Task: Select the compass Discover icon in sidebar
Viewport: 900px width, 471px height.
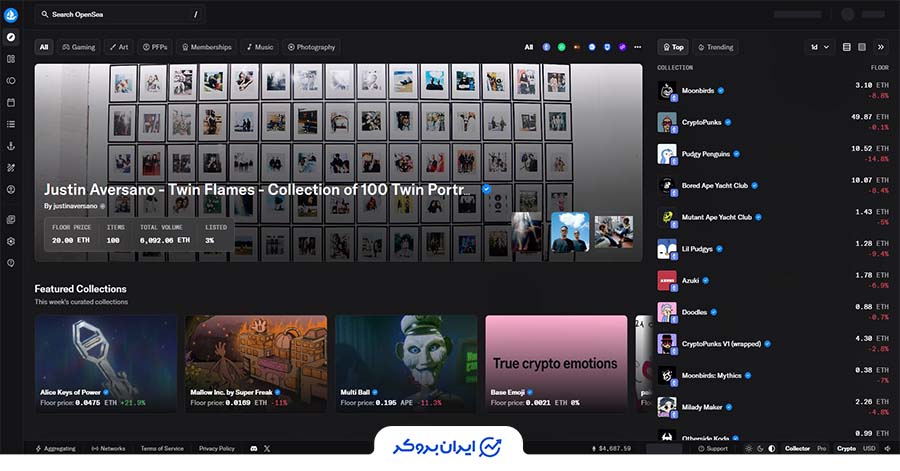Action: coord(11,37)
